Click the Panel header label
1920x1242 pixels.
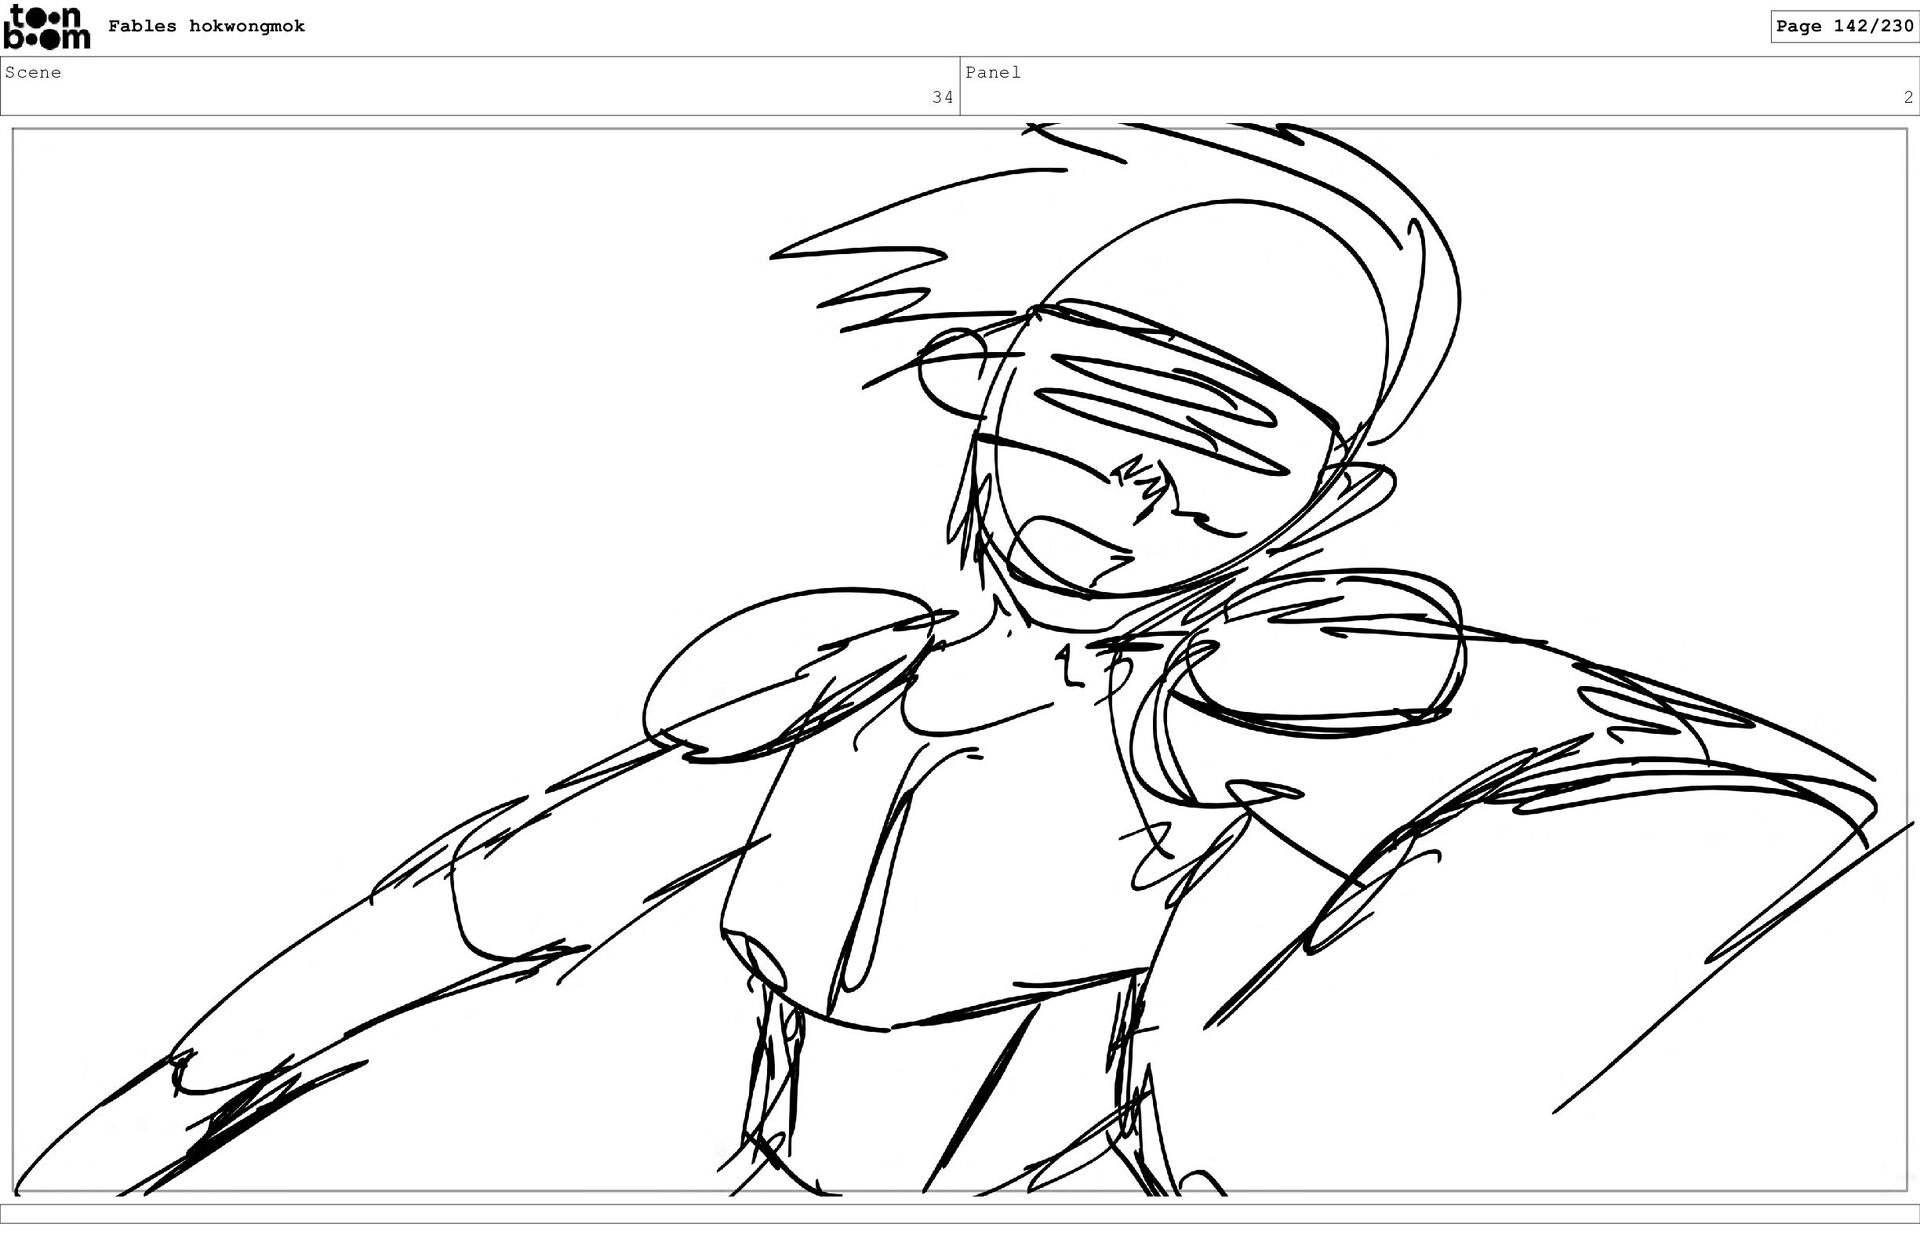pos(993,72)
